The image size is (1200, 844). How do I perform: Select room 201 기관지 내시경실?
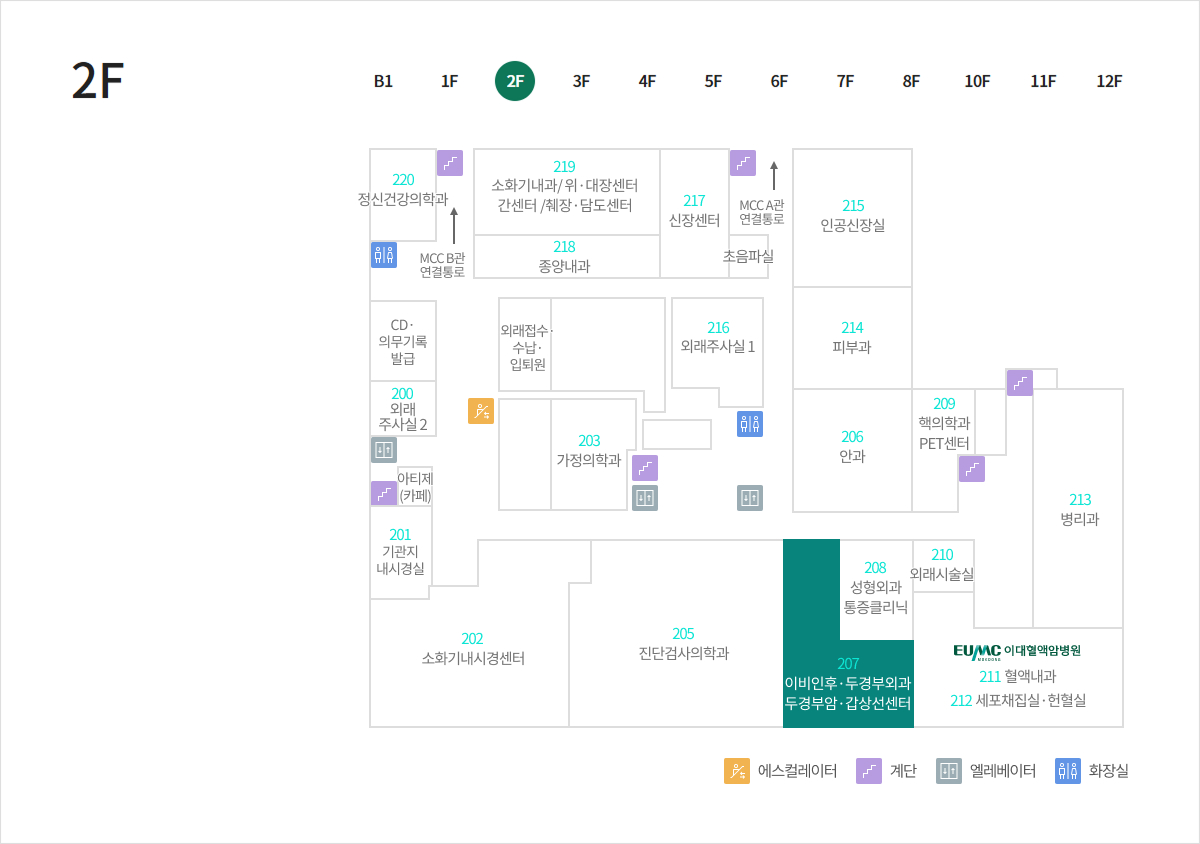[400, 552]
